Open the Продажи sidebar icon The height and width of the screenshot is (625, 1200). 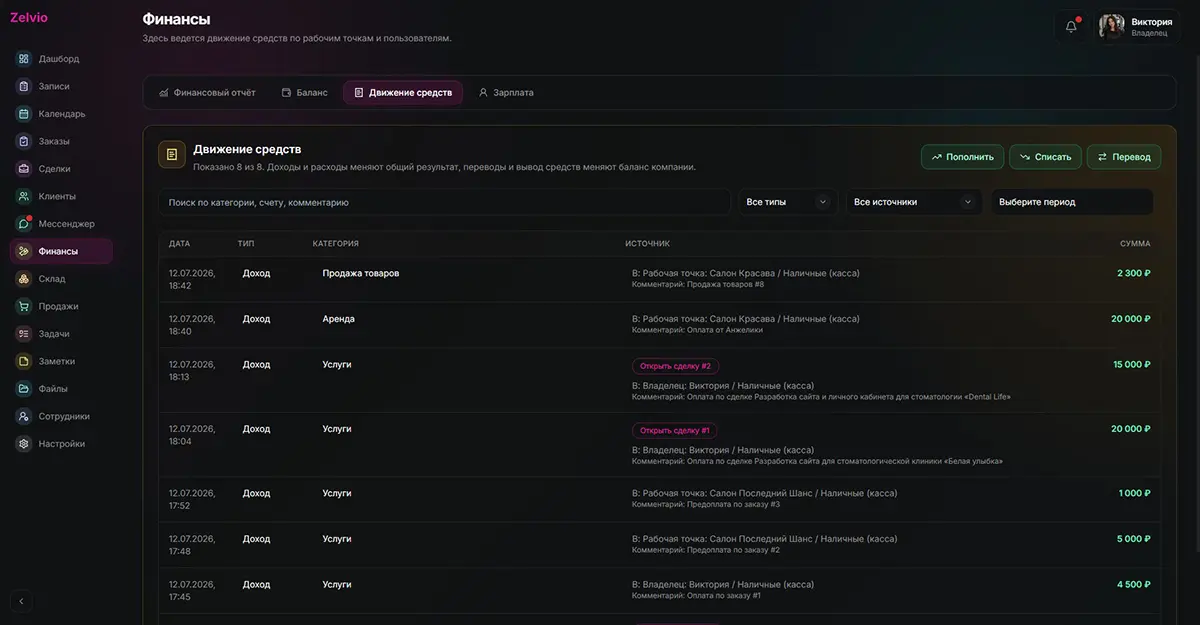[24, 306]
